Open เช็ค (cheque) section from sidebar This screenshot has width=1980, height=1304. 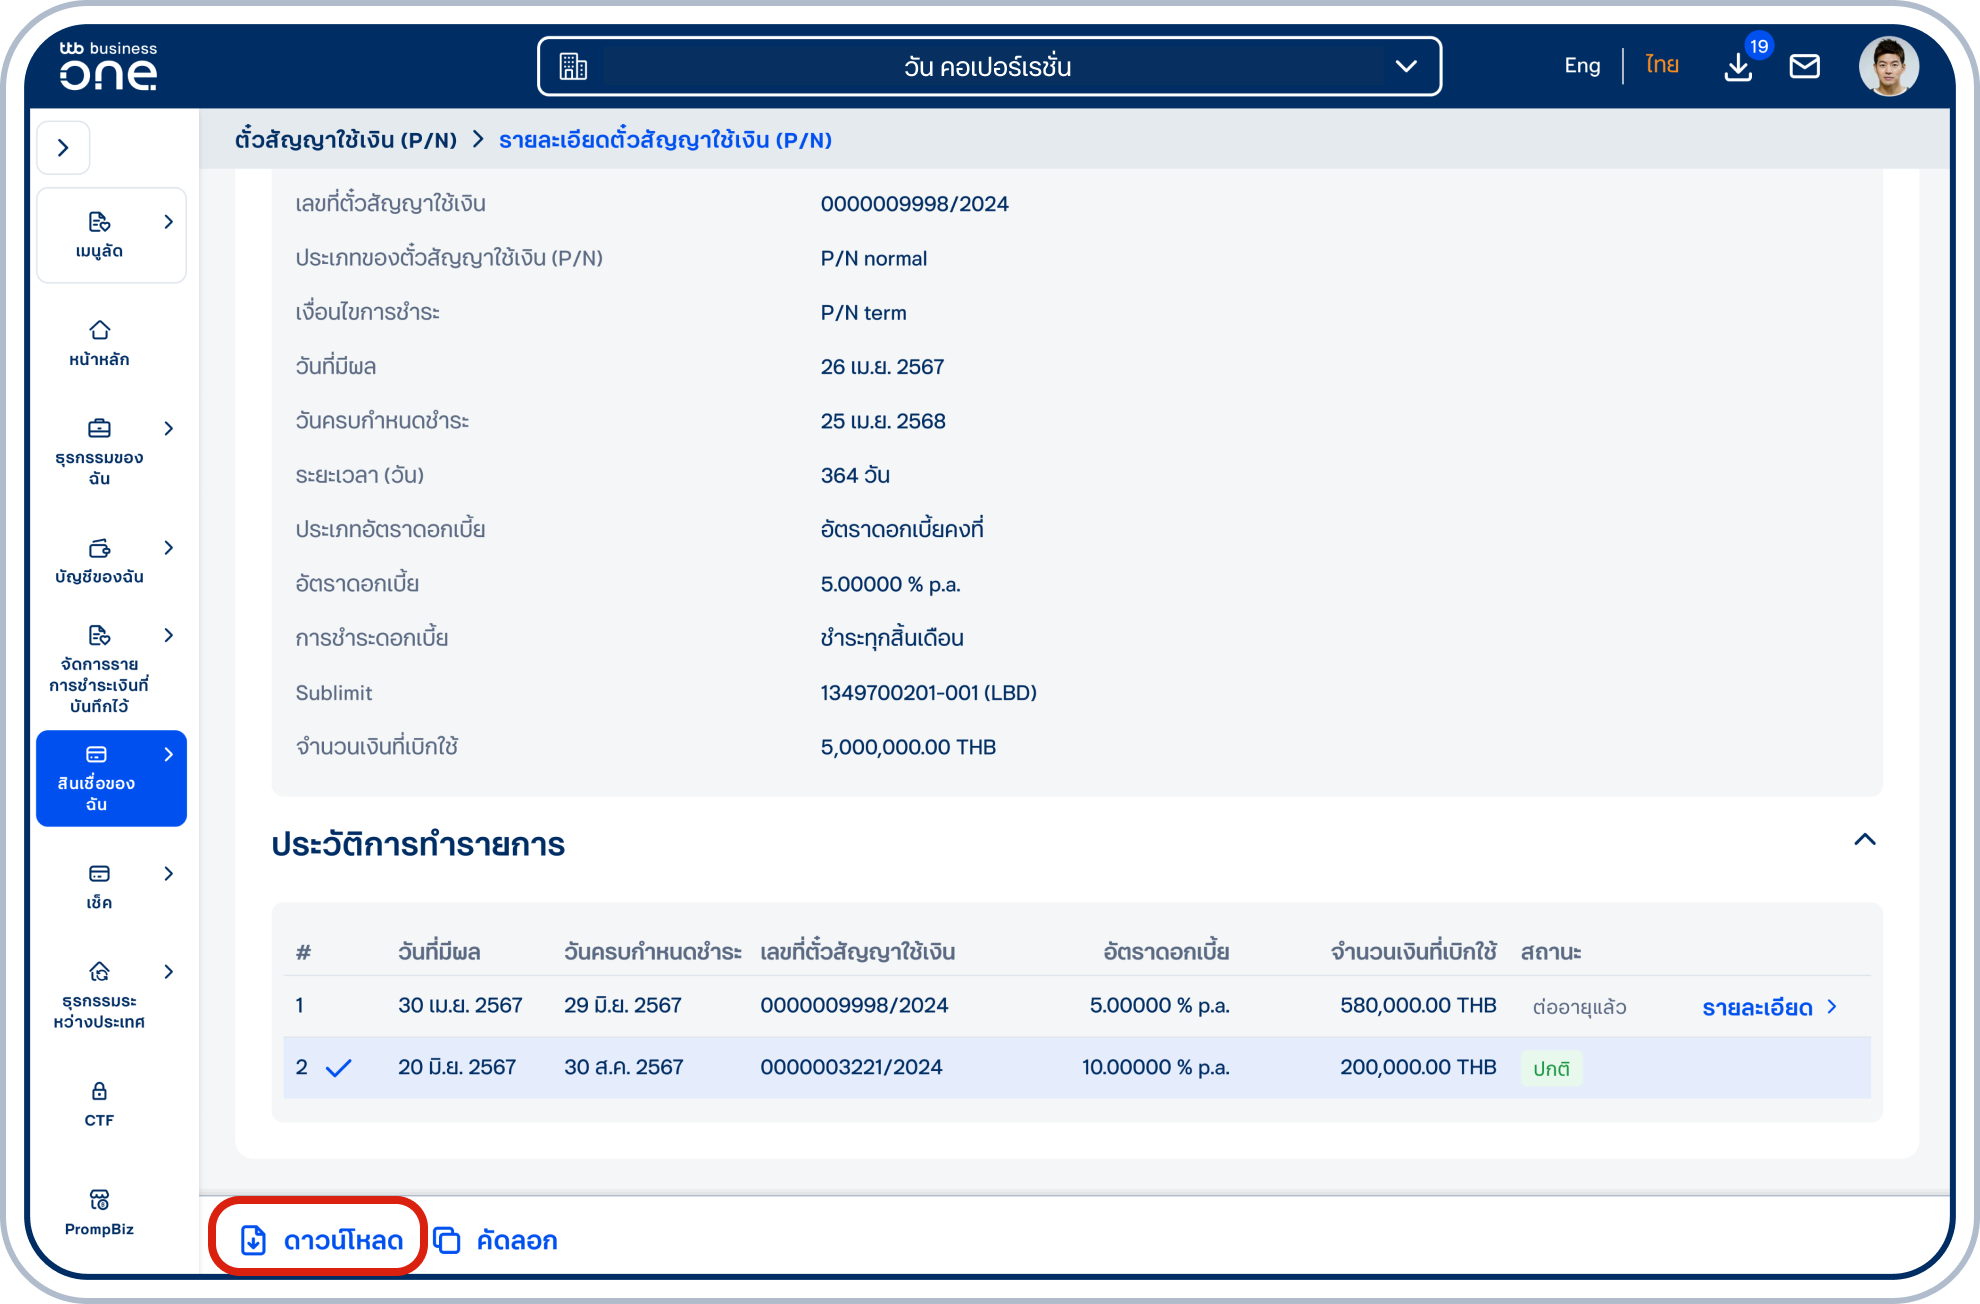[98, 884]
